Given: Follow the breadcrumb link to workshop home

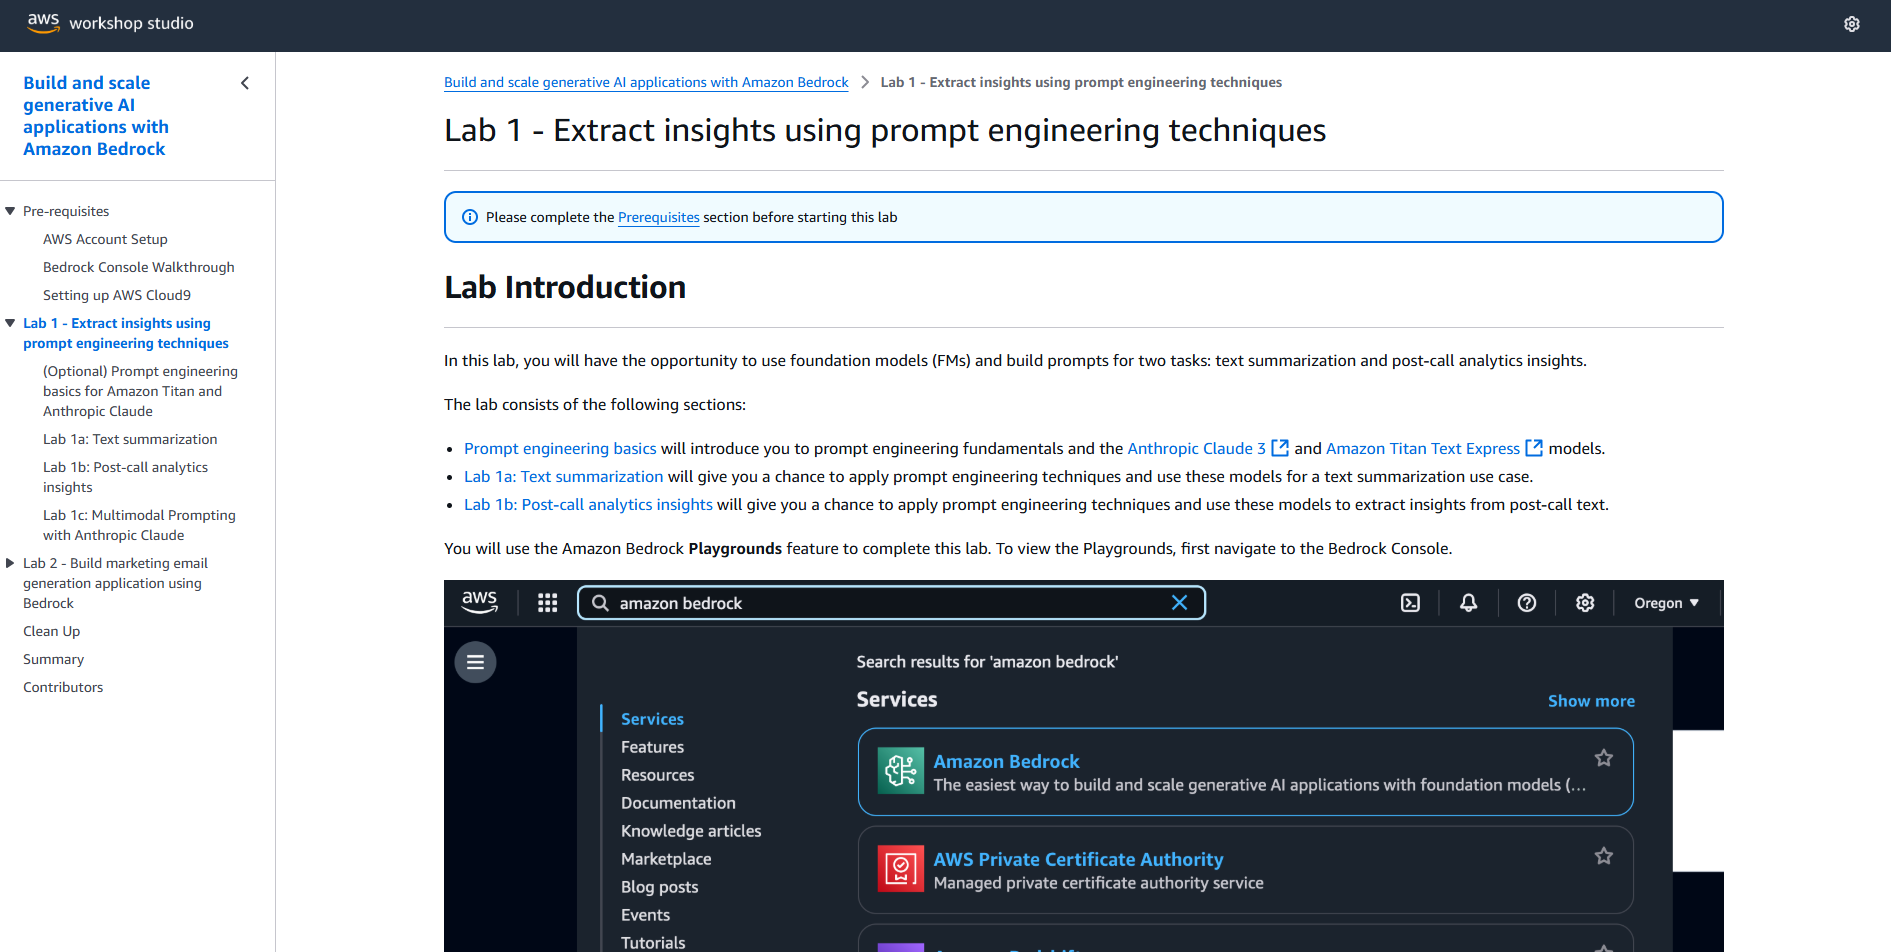Looking at the screenshot, I should pos(646,82).
